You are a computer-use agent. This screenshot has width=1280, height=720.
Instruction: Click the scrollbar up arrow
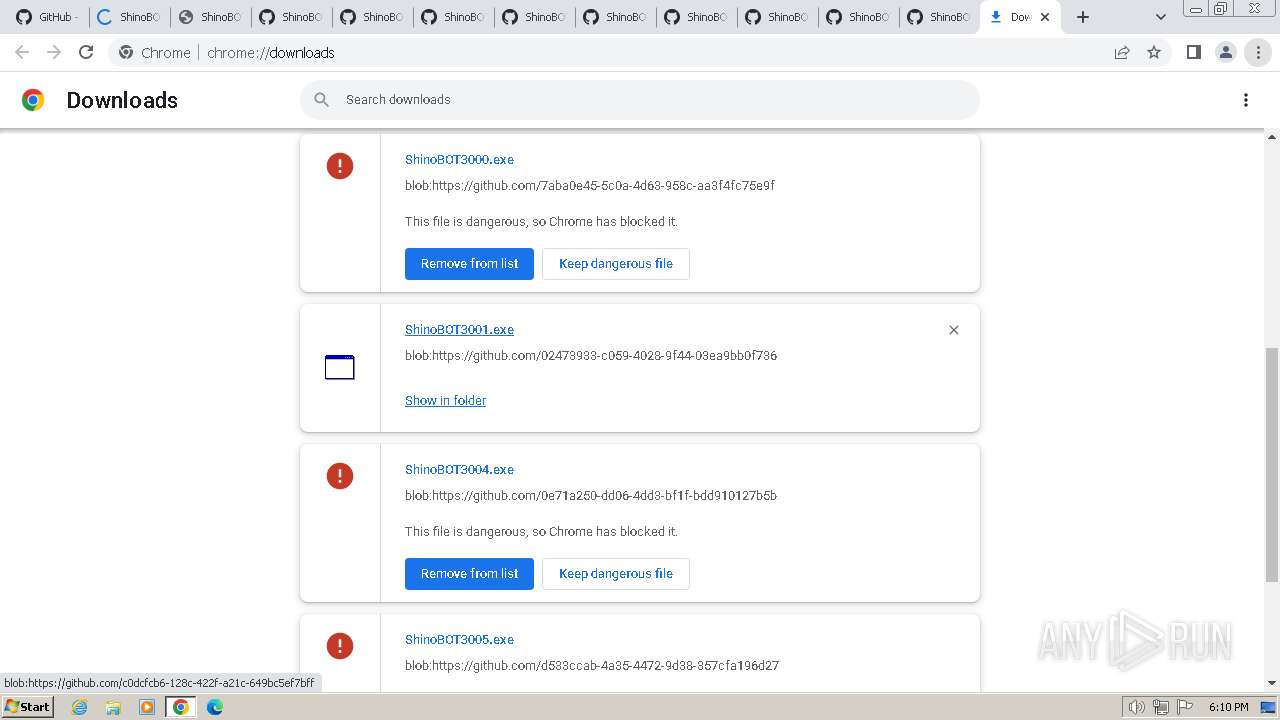(1272, 137)
